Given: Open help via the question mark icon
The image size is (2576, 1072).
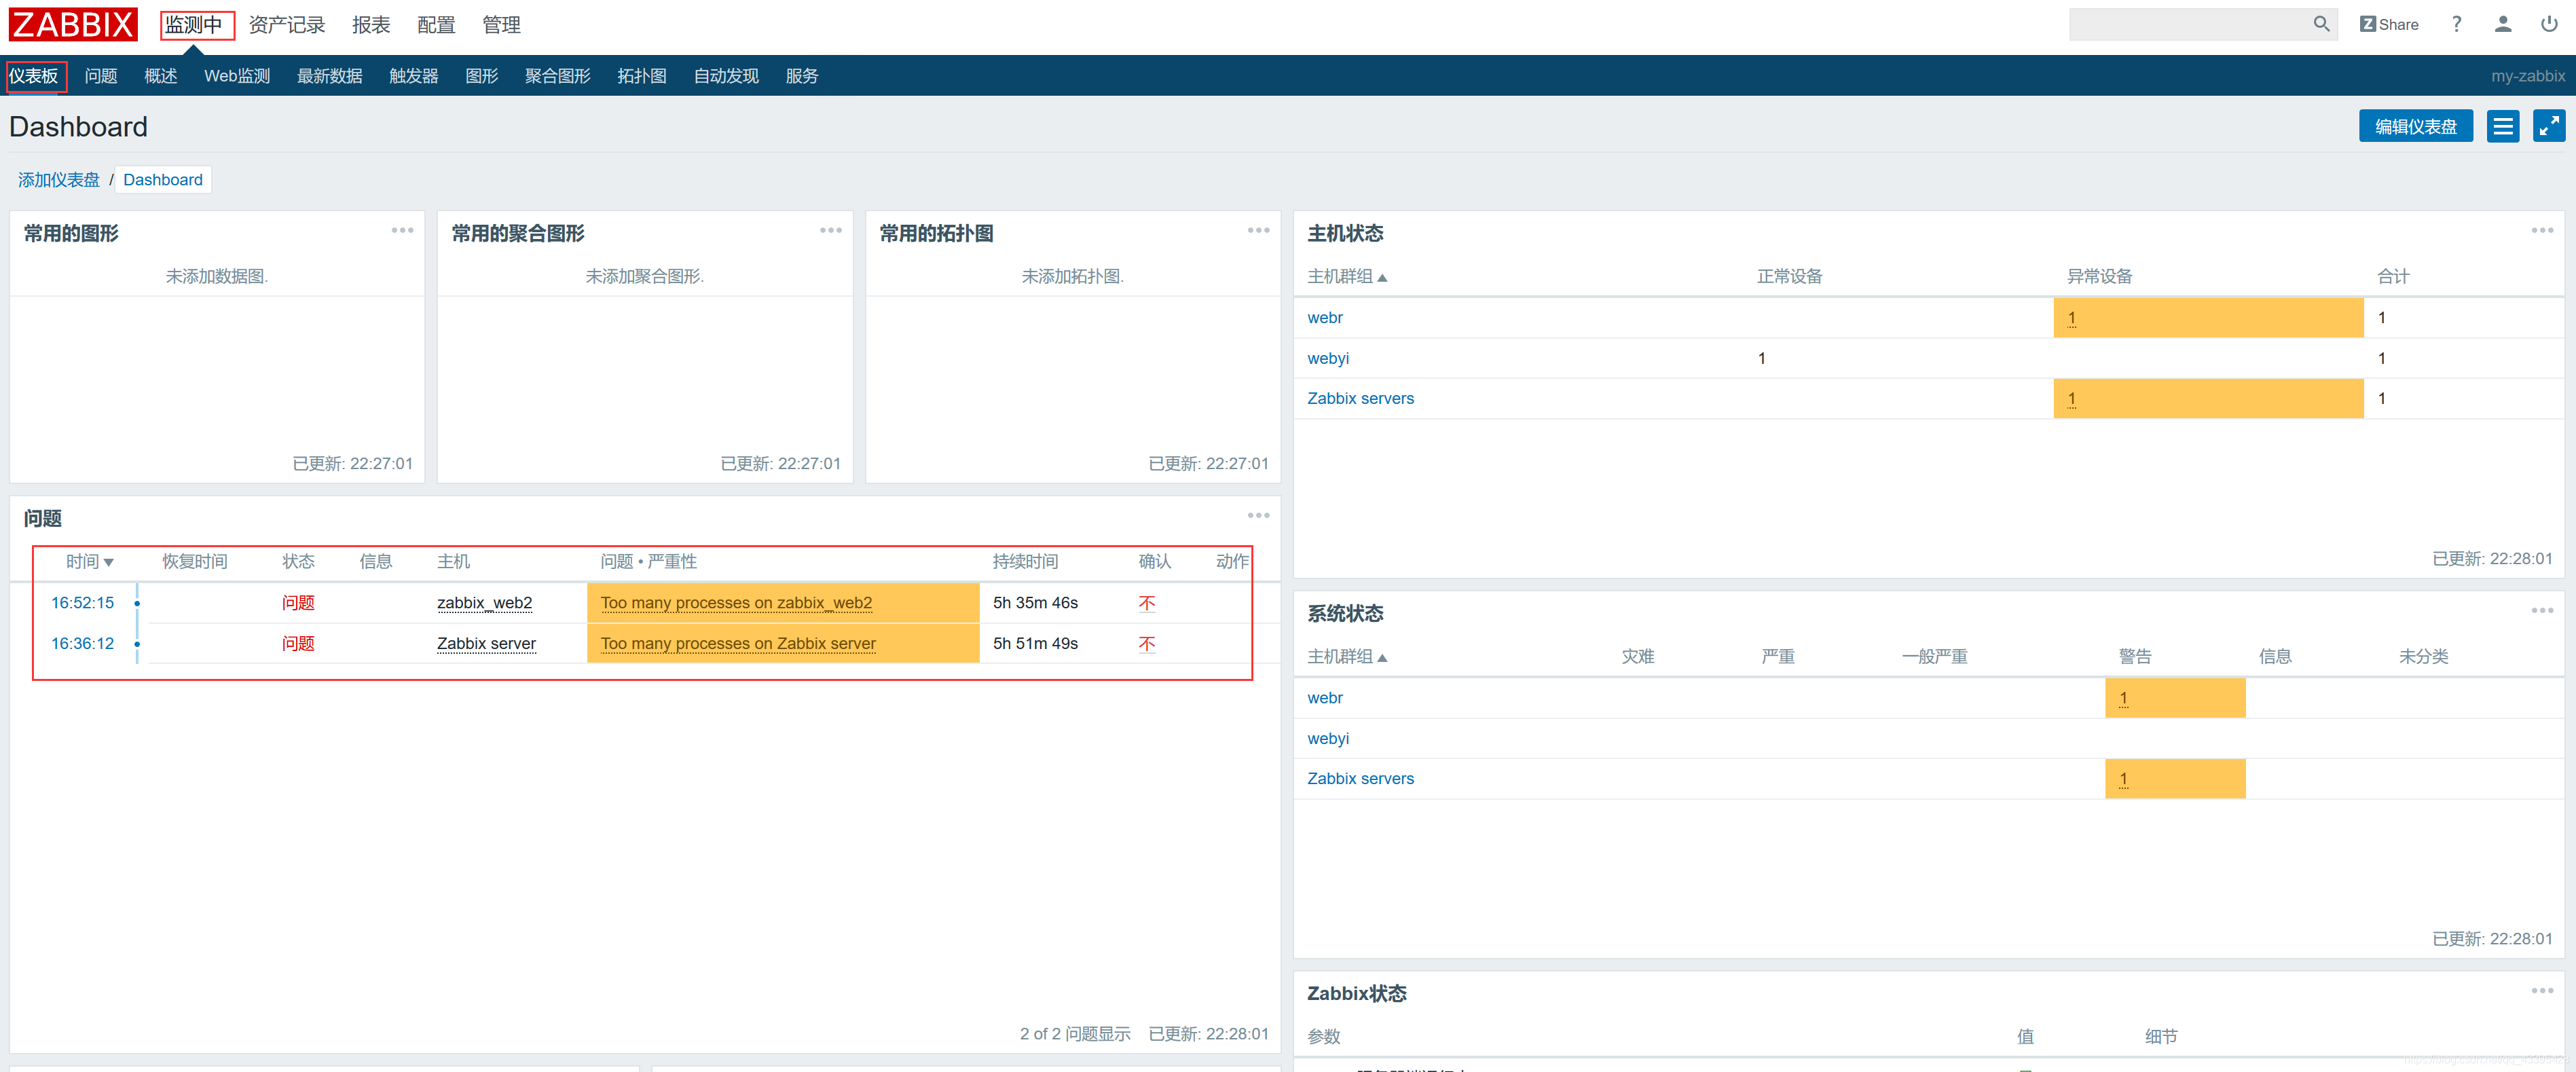Looking at the screenshot, I should click(x=2456, y=24).
